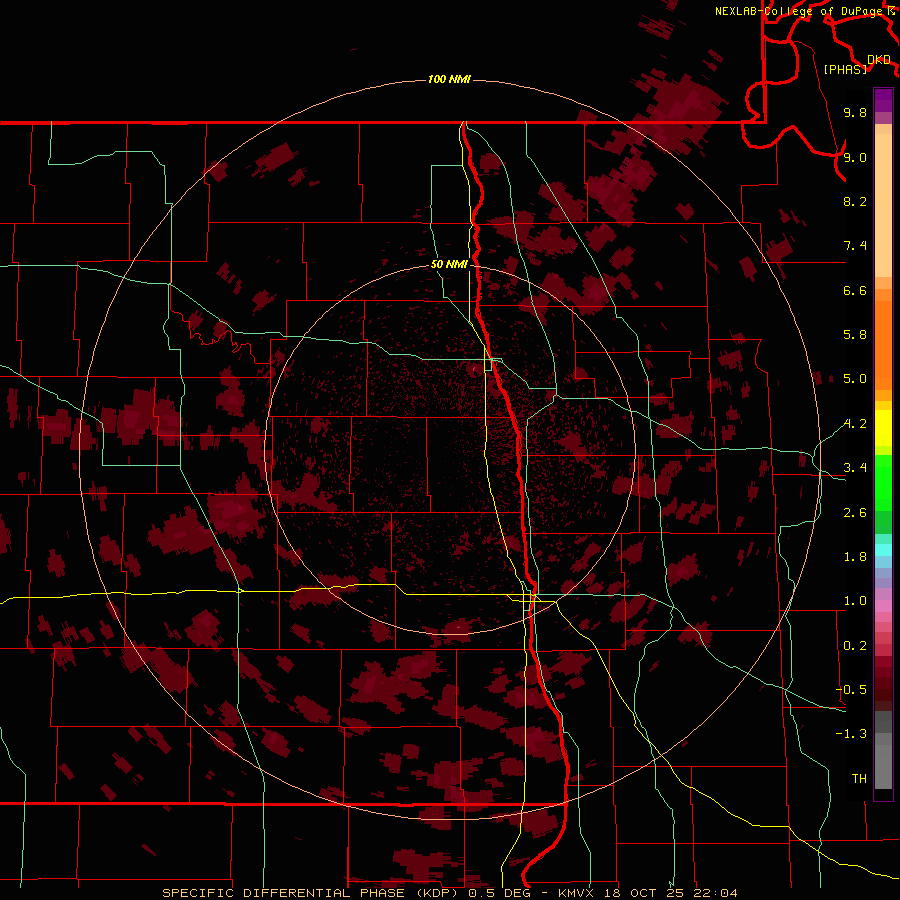Click the 7.4 scale value
This screenshot has height=900, width=900.
point(855,246)
